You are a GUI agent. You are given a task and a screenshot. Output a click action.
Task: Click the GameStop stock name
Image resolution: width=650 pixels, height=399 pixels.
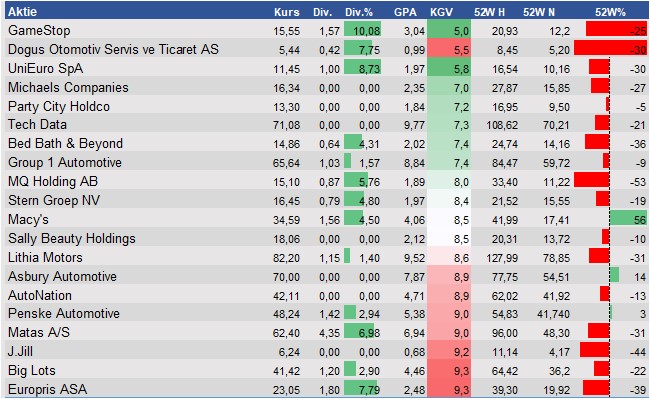point(39,30)
